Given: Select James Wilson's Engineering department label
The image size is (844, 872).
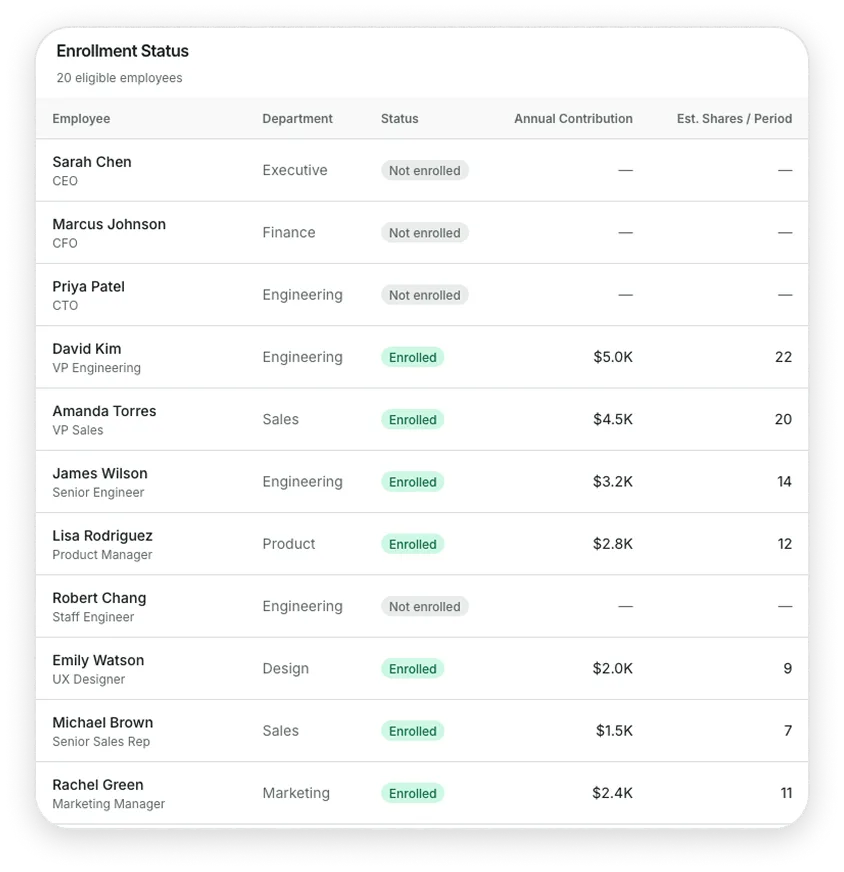Looking at the screenshot, I should pos(302,481).
